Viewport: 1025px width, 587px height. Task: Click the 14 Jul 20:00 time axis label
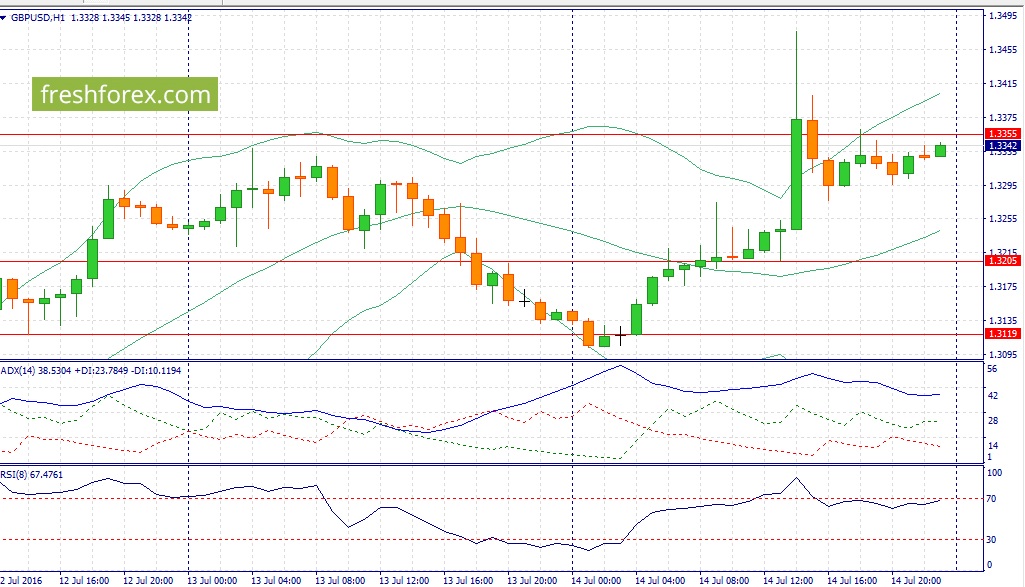click(916, 580)
